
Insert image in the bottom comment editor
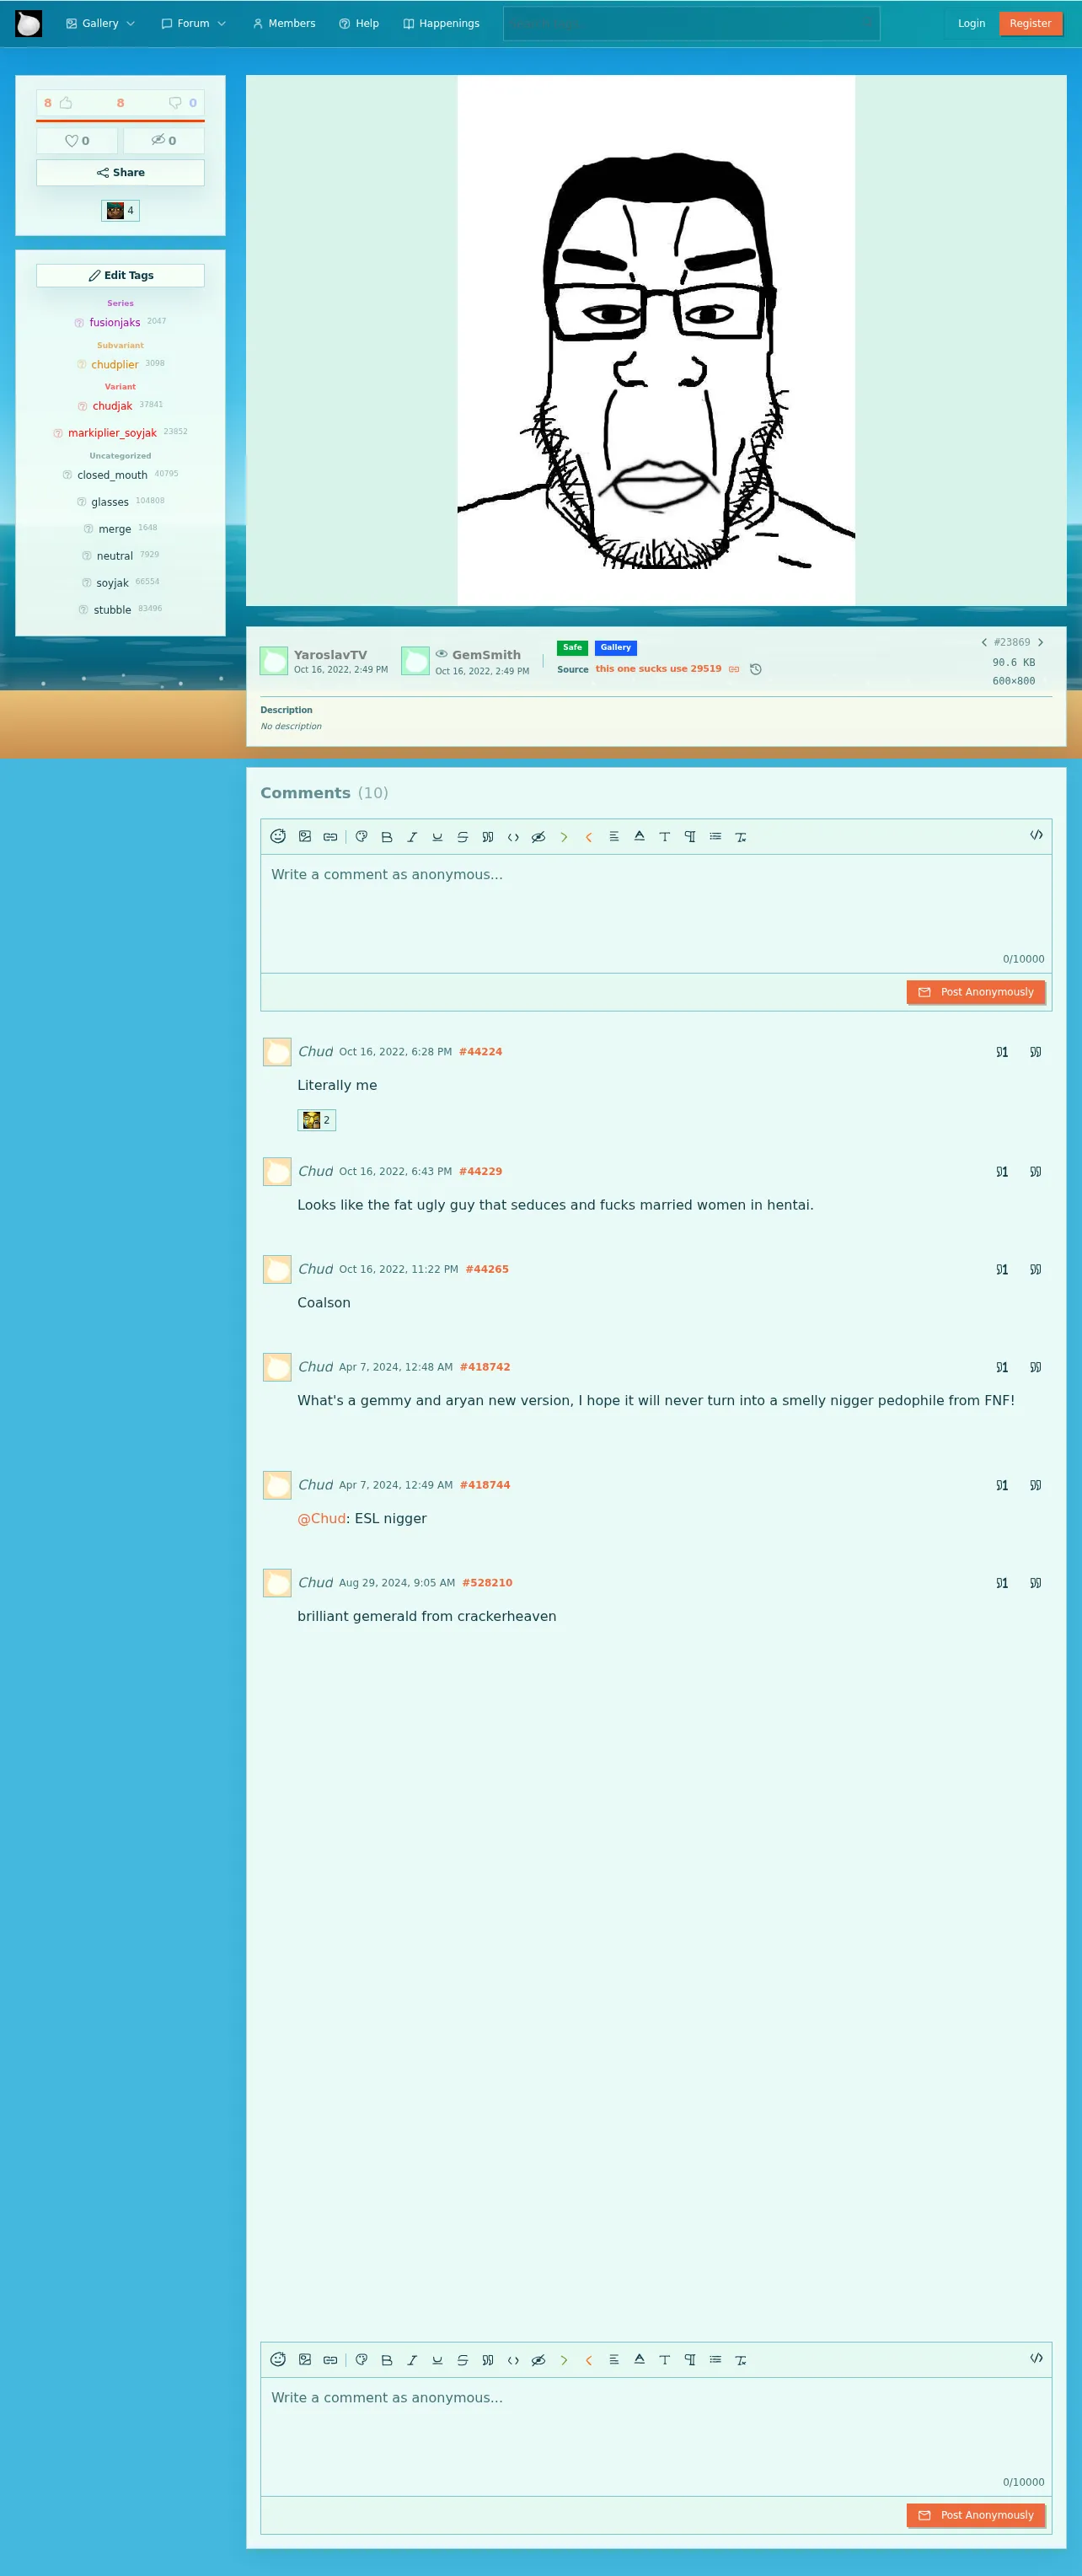pyautogui.click(x=305, y=2359)
